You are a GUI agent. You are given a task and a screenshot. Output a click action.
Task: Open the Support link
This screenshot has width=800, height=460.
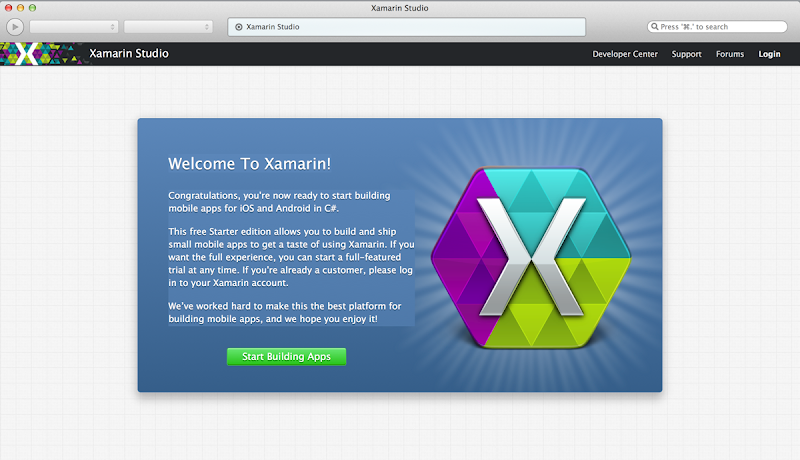coord(686,54)
